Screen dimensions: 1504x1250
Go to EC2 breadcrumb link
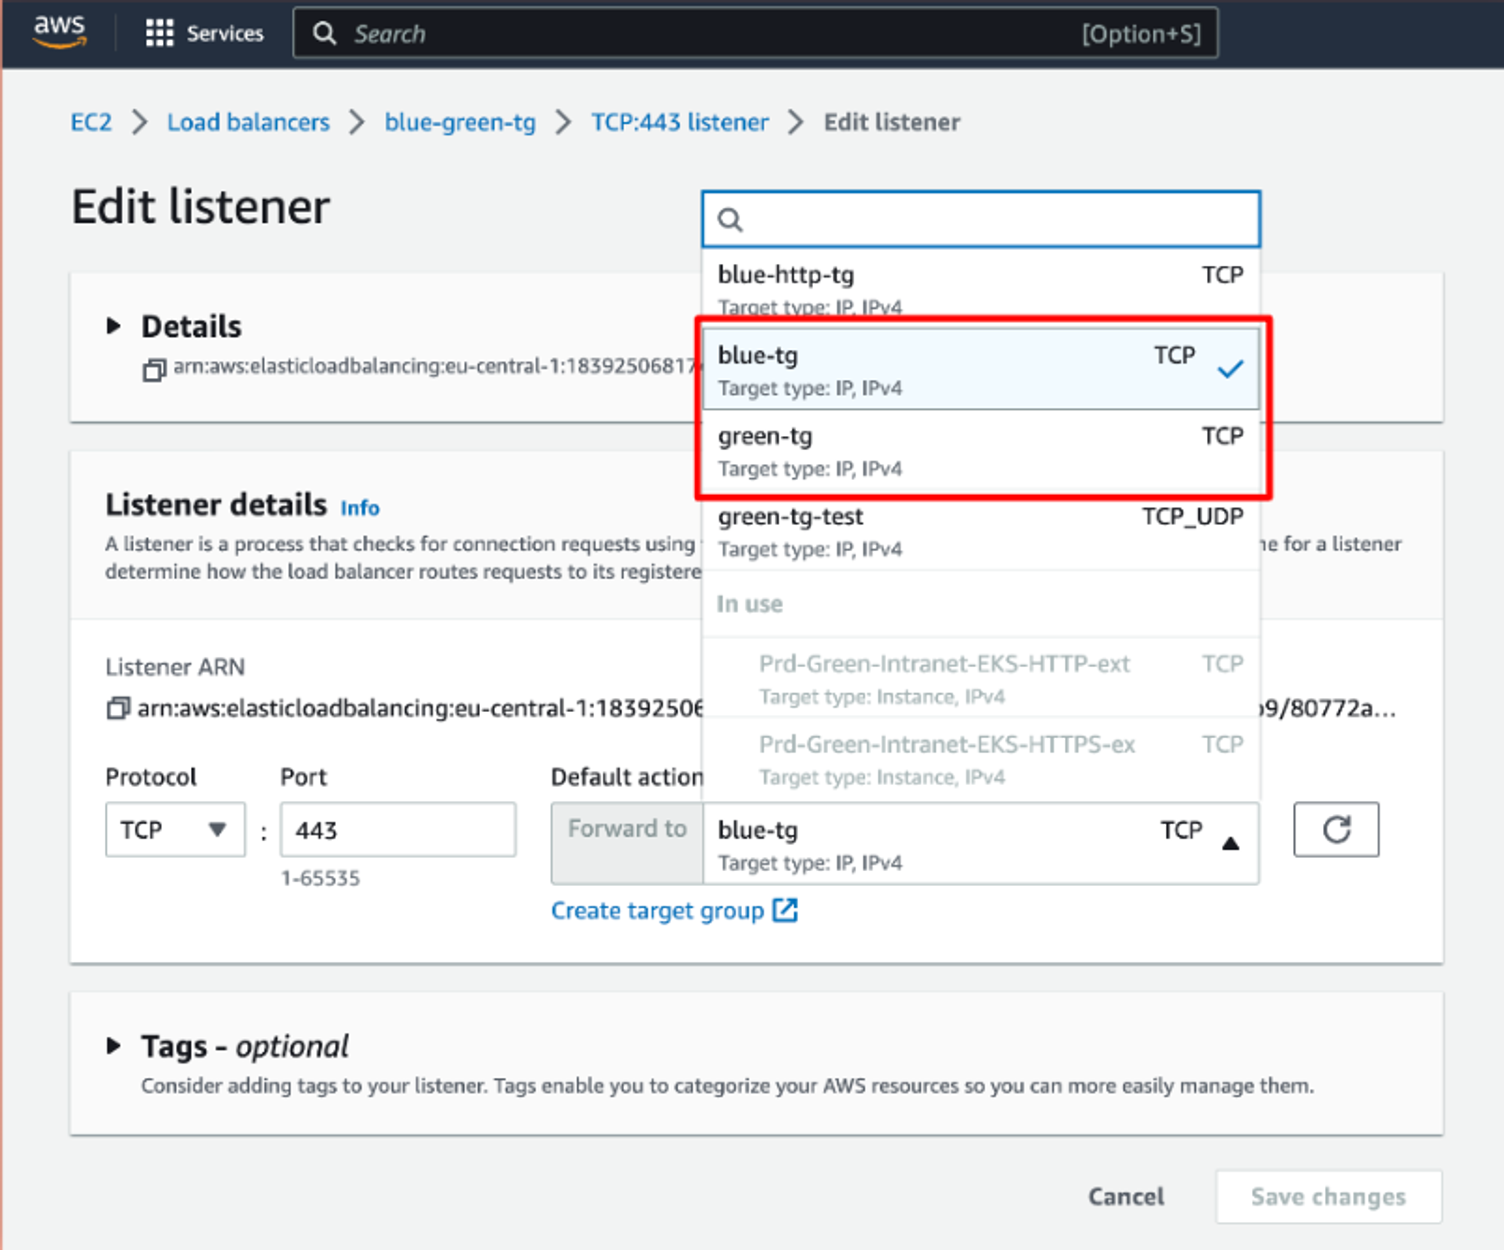point(91,122)
